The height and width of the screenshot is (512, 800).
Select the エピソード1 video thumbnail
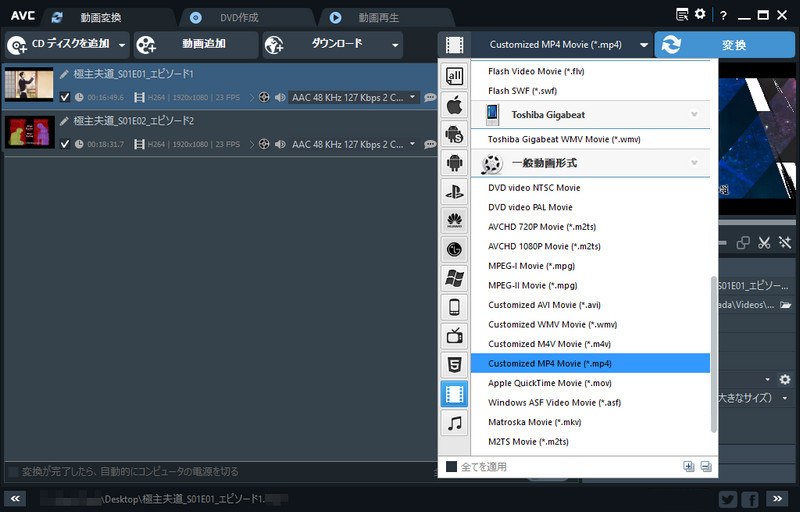click(x=29, y=85)
